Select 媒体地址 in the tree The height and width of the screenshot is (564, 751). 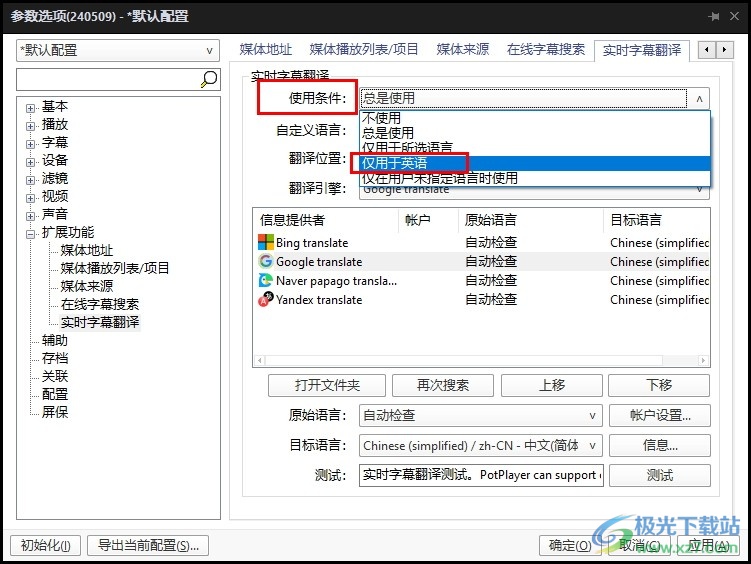(x=87, y=250)
